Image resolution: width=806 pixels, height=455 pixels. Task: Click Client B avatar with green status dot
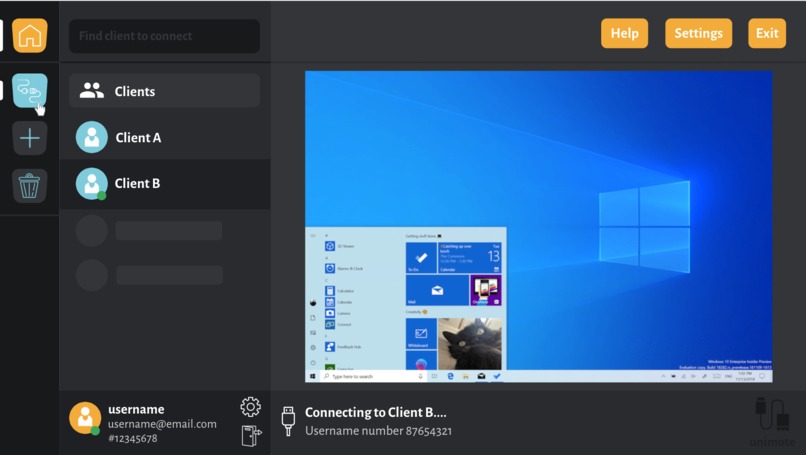[91, 184]
